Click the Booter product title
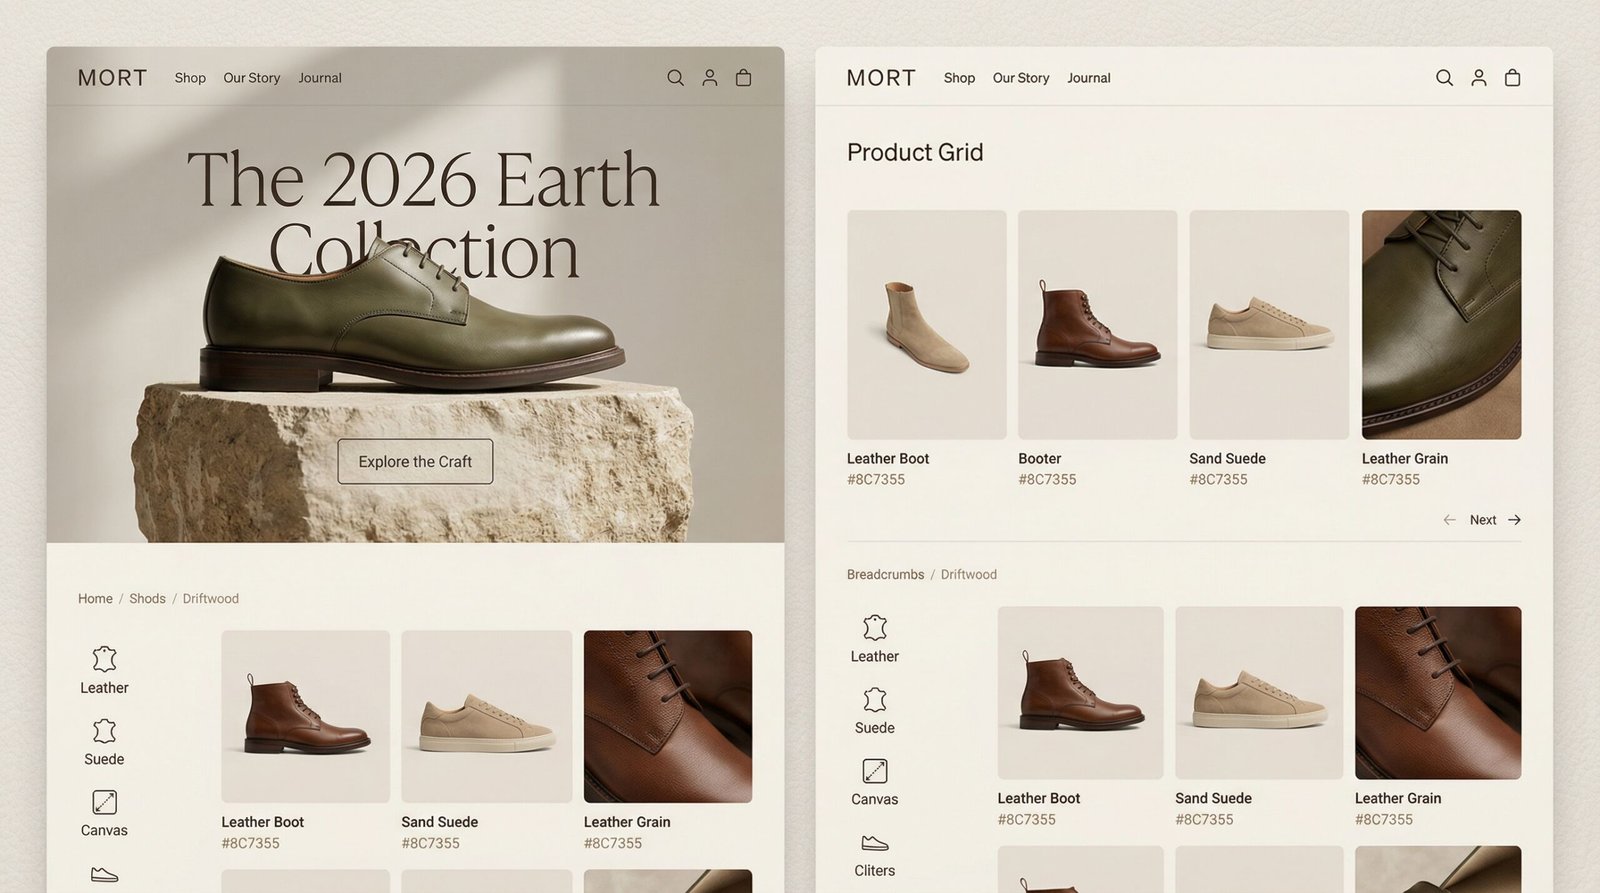1600x893 pixels. 1040,459
